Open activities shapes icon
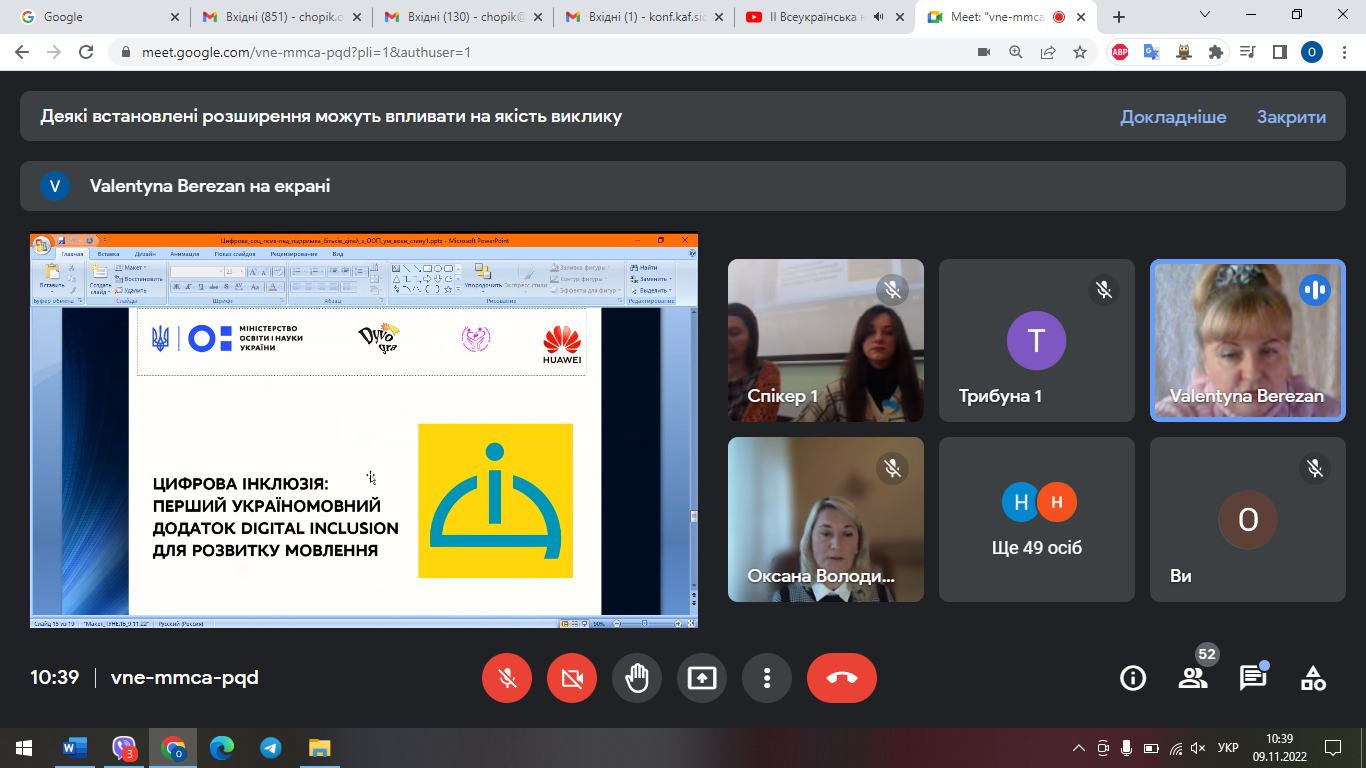1366x768 pixels. click(1313, 678)
